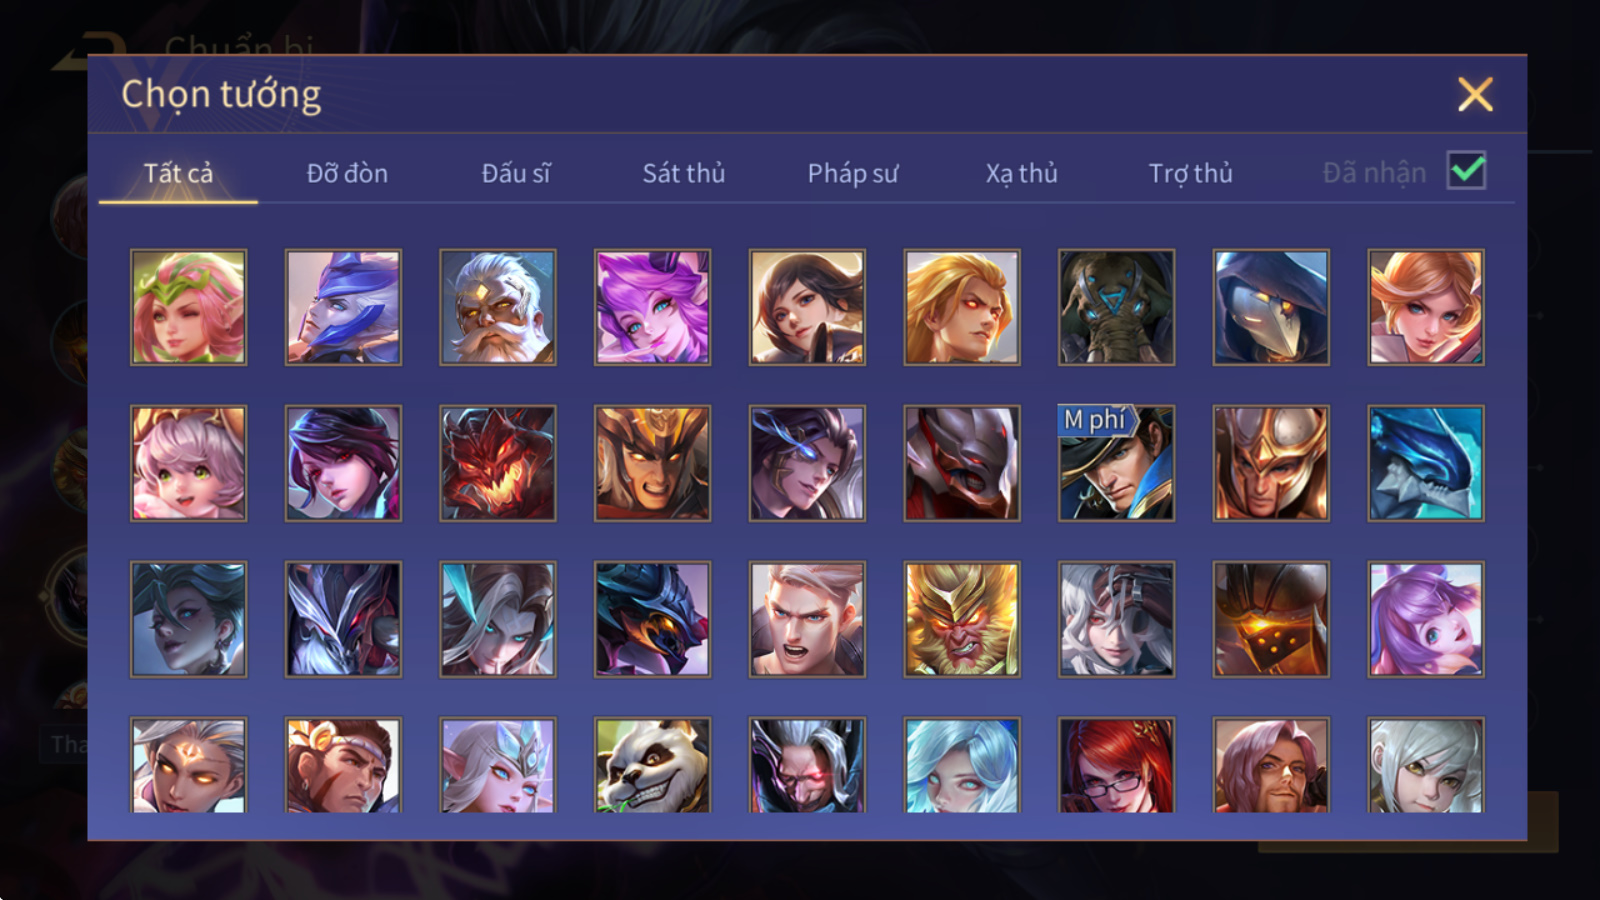Viewport: 1600px width, 900px height.
Task: Filter heroes by Xạ thủ
Action: click(1021, 173)
